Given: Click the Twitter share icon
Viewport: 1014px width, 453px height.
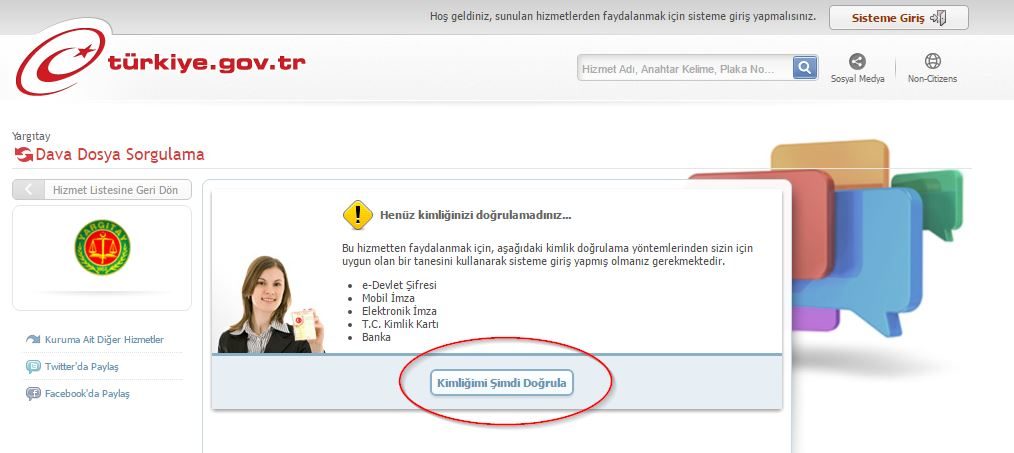Looking at the screenshot, I should [x=33, y=367].
